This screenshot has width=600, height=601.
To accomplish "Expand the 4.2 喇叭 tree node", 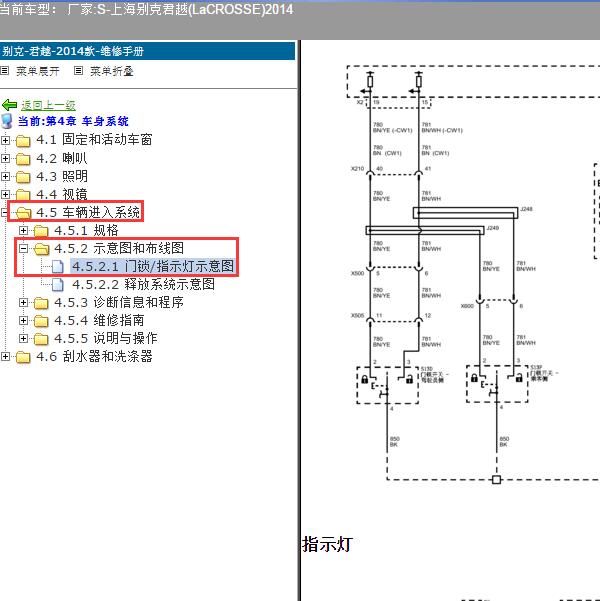I will [x=5, y=158].
